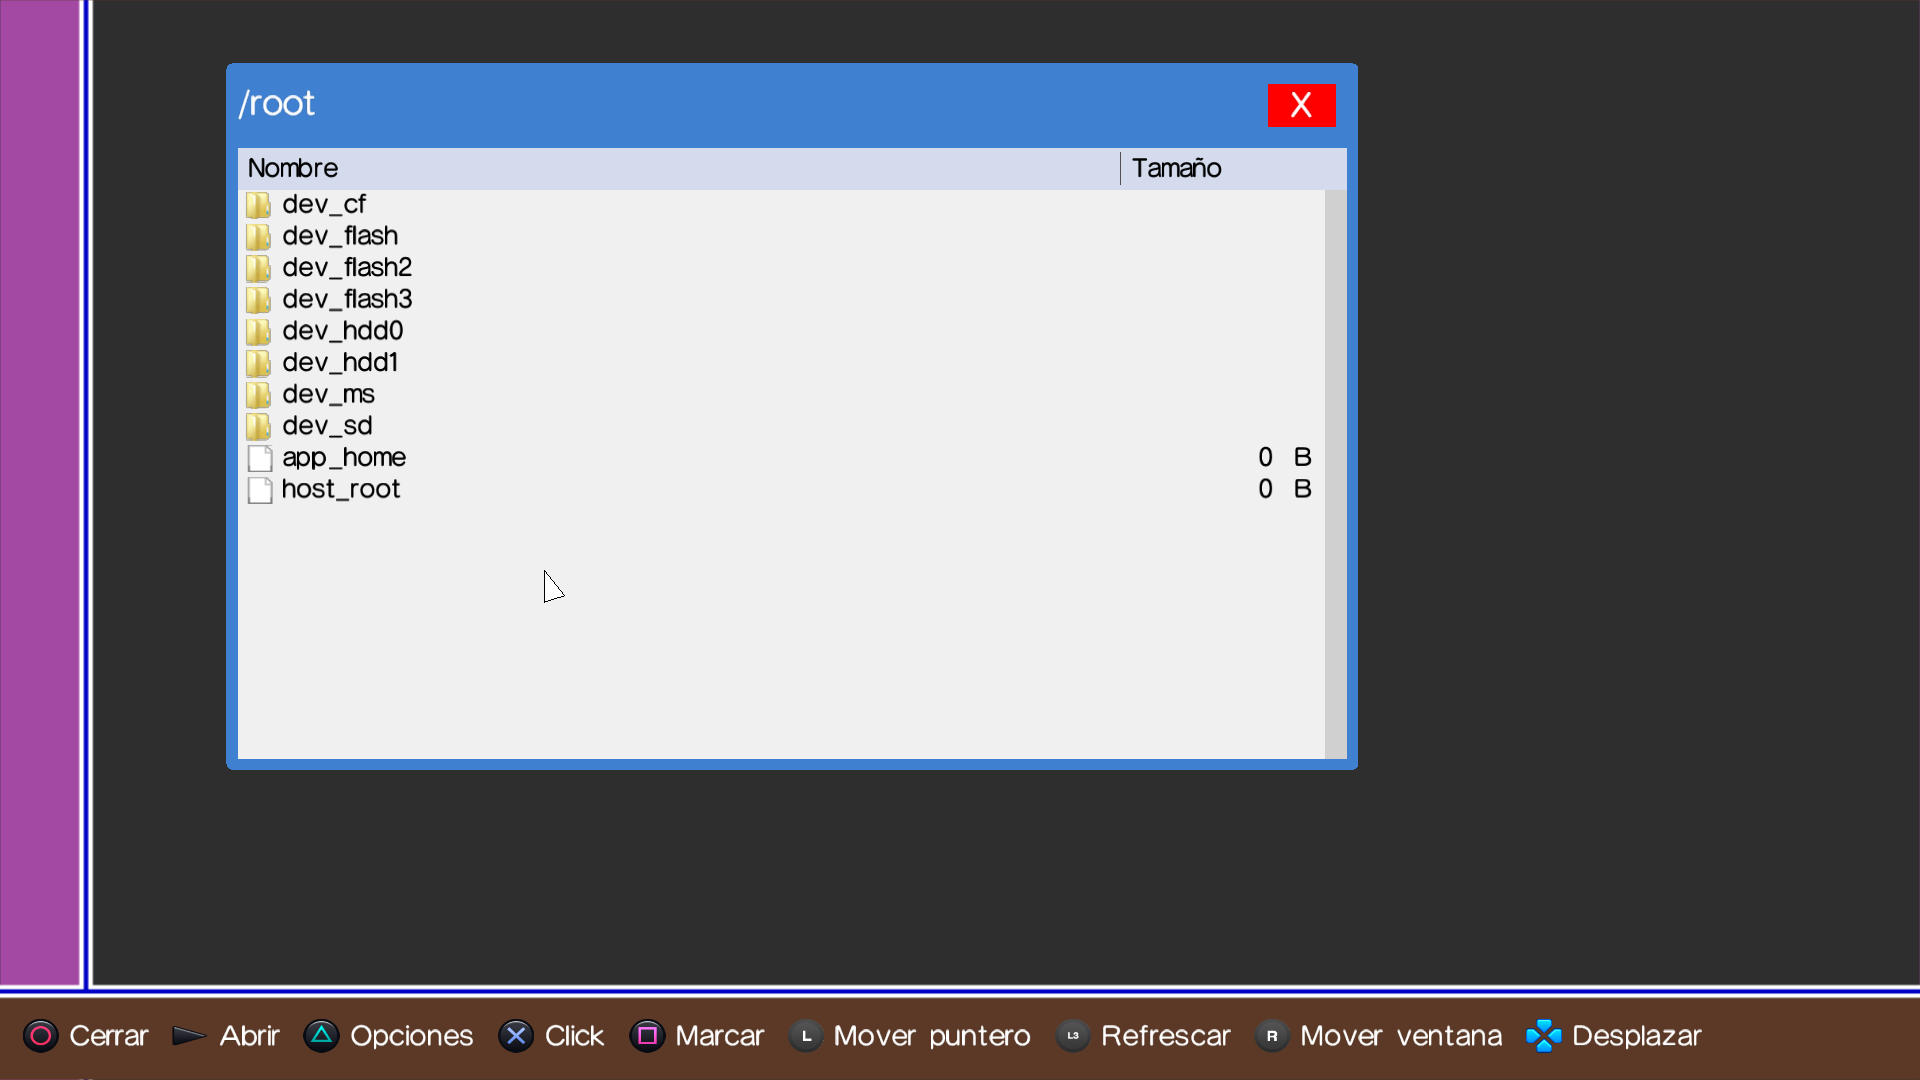Click the dev_cf folder icon
This screenshot has height=1080, width=1920.
pyautogui.click(x=258, y=205)
